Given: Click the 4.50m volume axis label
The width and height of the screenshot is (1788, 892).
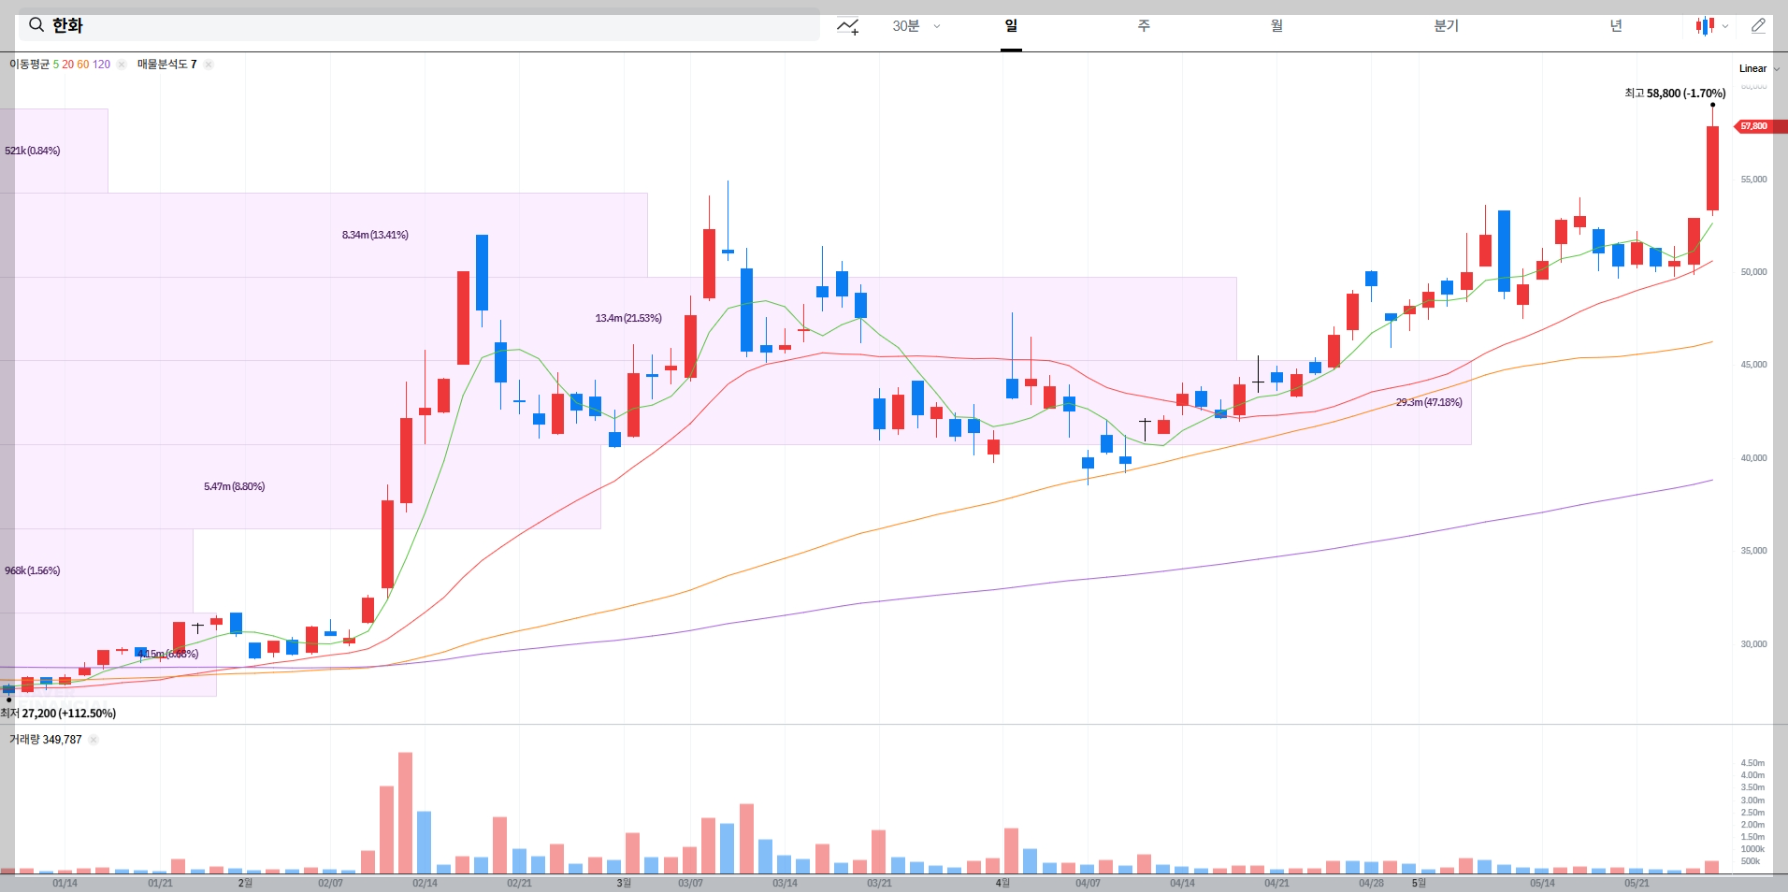Looking at the screenshot, I should (x=1753, y=763).
